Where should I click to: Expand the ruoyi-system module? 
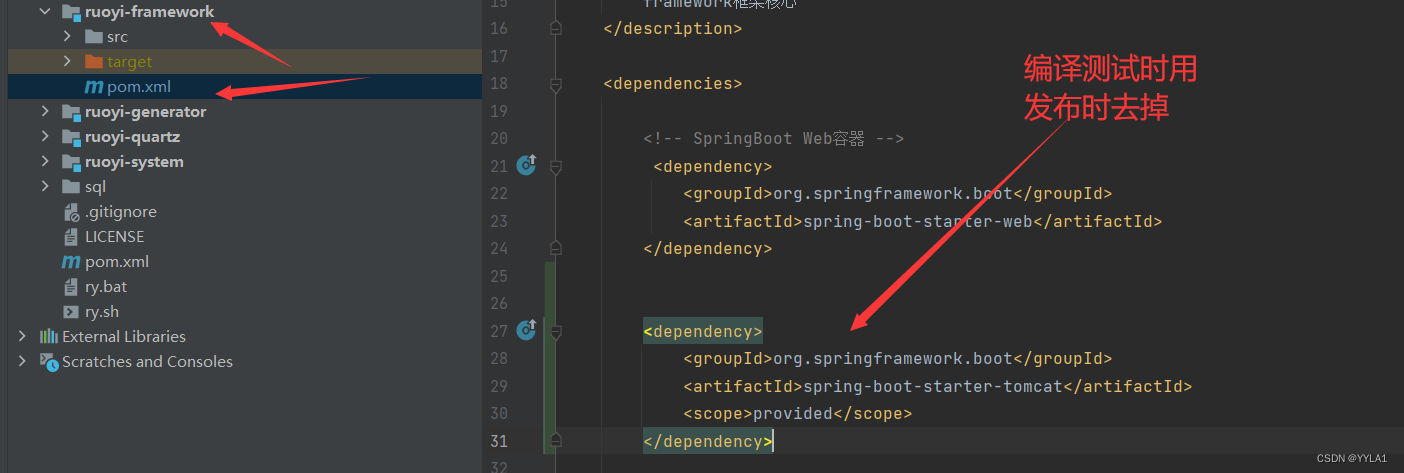pos(44,162)
